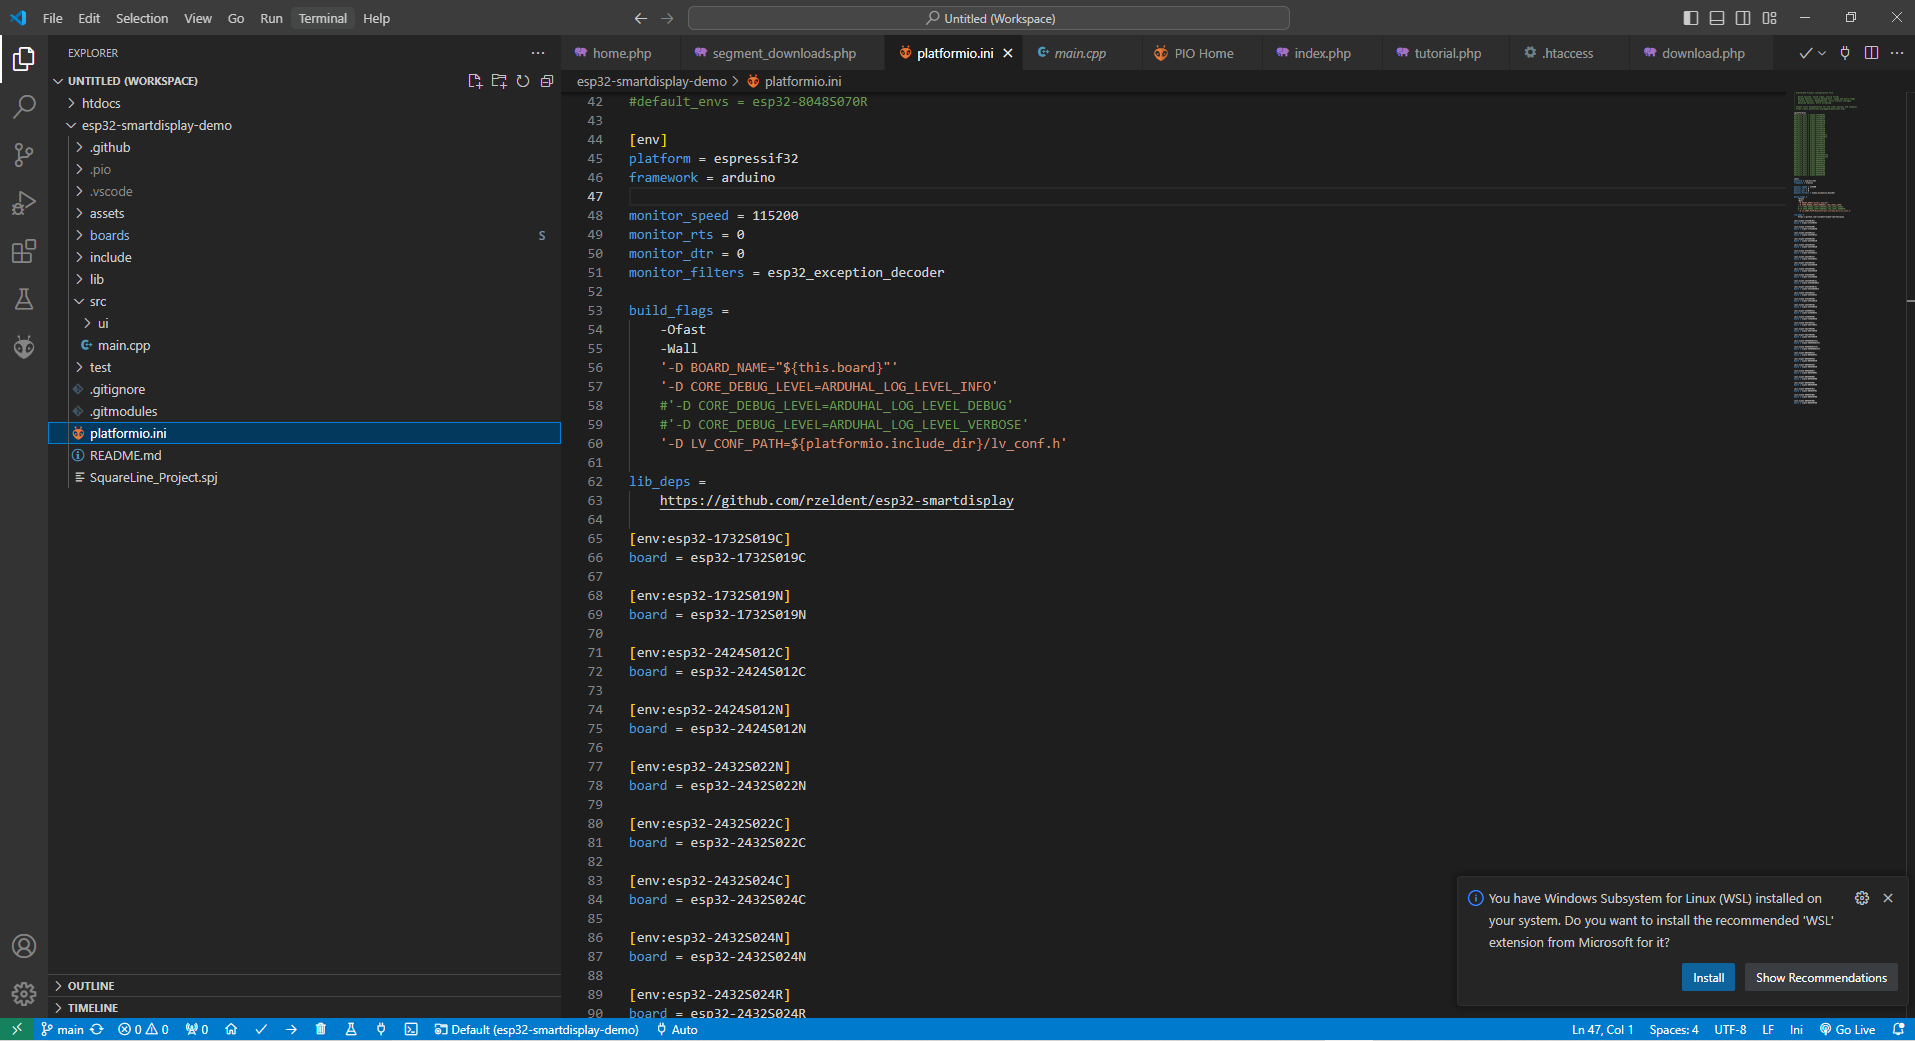Image resolution: width=1915 pixels, height=1041 pixels.
Task: Open the Accounts menu icon
Action: tap(24, 946)
